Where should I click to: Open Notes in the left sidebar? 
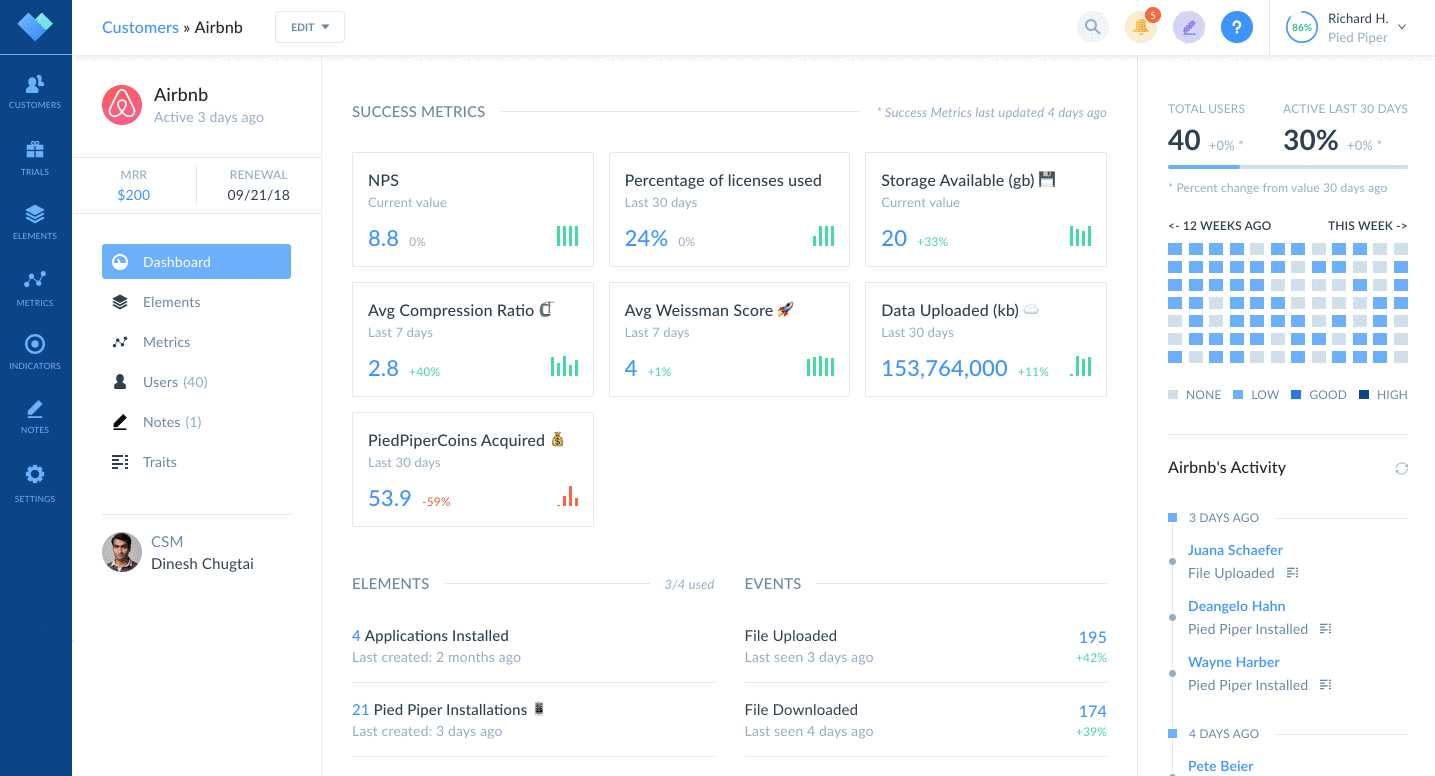[x=35, y=416]
